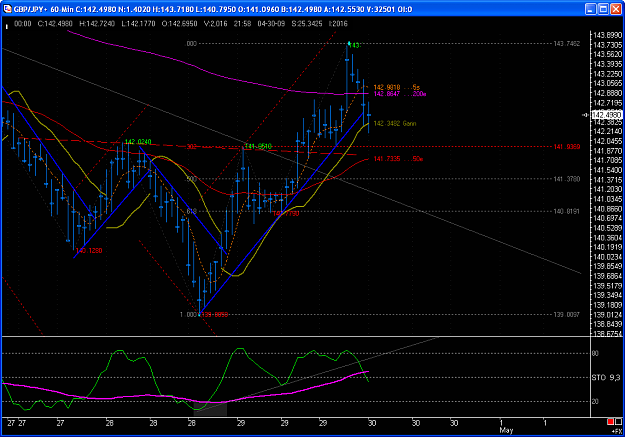625x437 pixels.
Task: Click the 140.0234 price axis label
Action: 607,257
